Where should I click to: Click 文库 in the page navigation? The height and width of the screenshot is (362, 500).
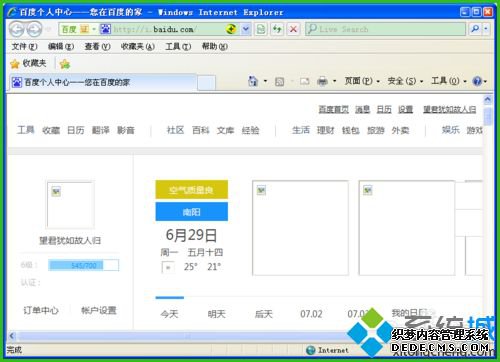click(x=225, y=130)
